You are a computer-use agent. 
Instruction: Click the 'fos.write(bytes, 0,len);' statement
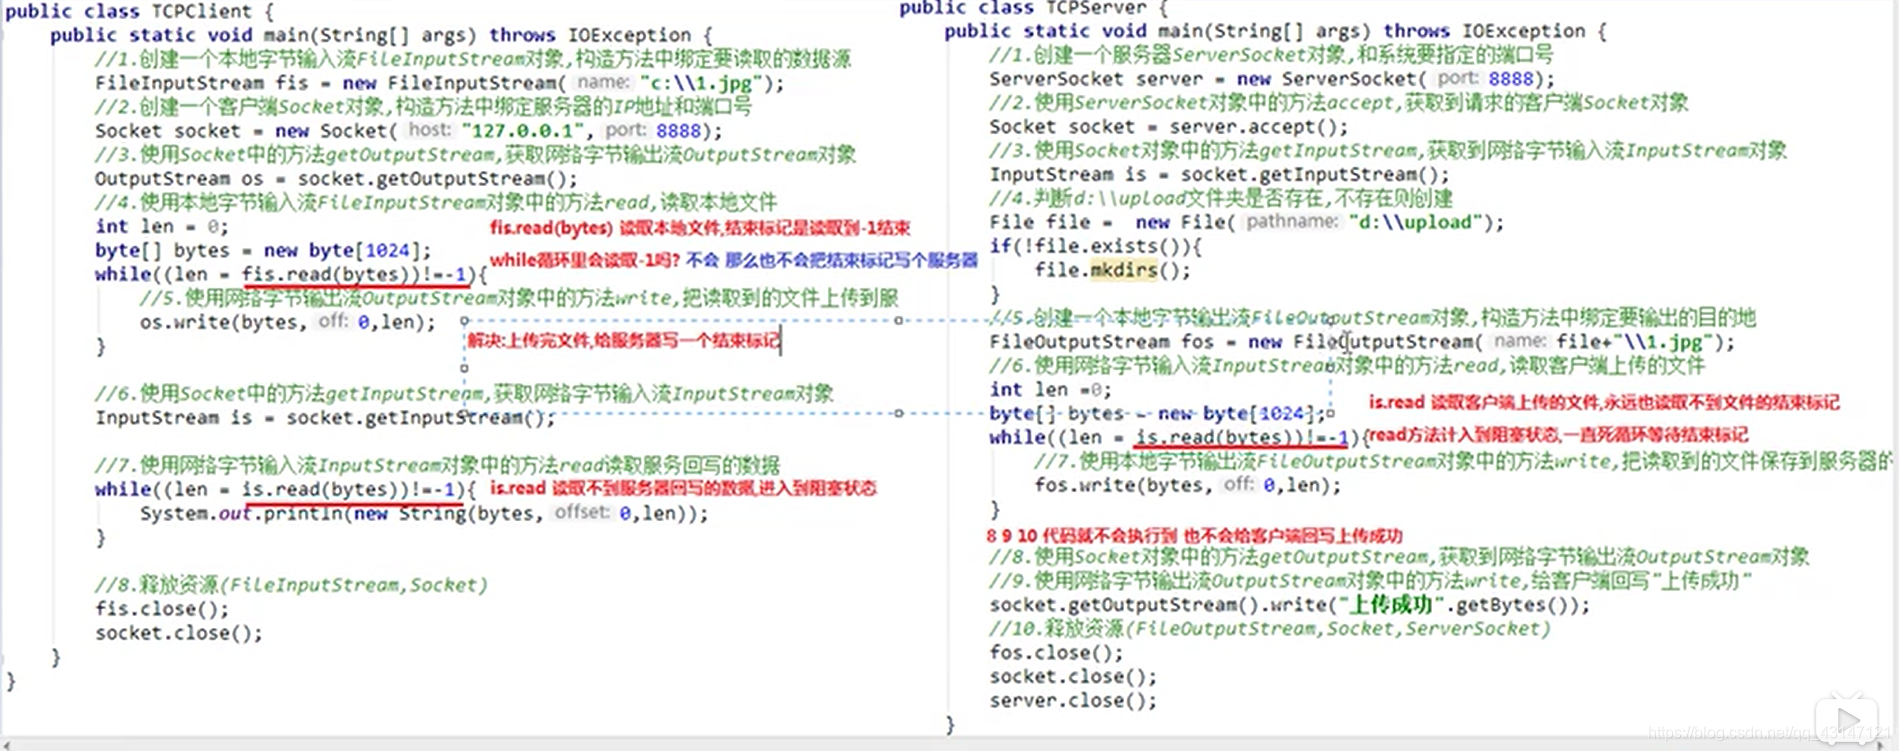click(1188, 486)
